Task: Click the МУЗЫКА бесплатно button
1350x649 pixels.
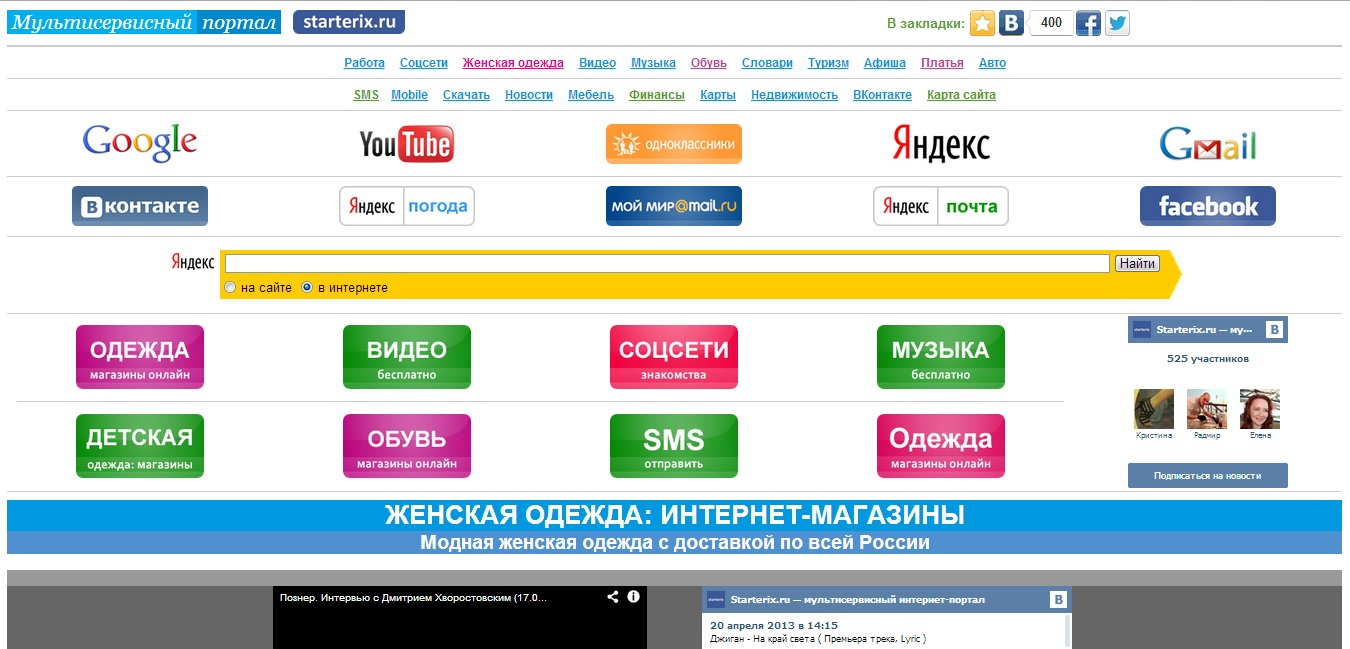Action: point(941,357)
